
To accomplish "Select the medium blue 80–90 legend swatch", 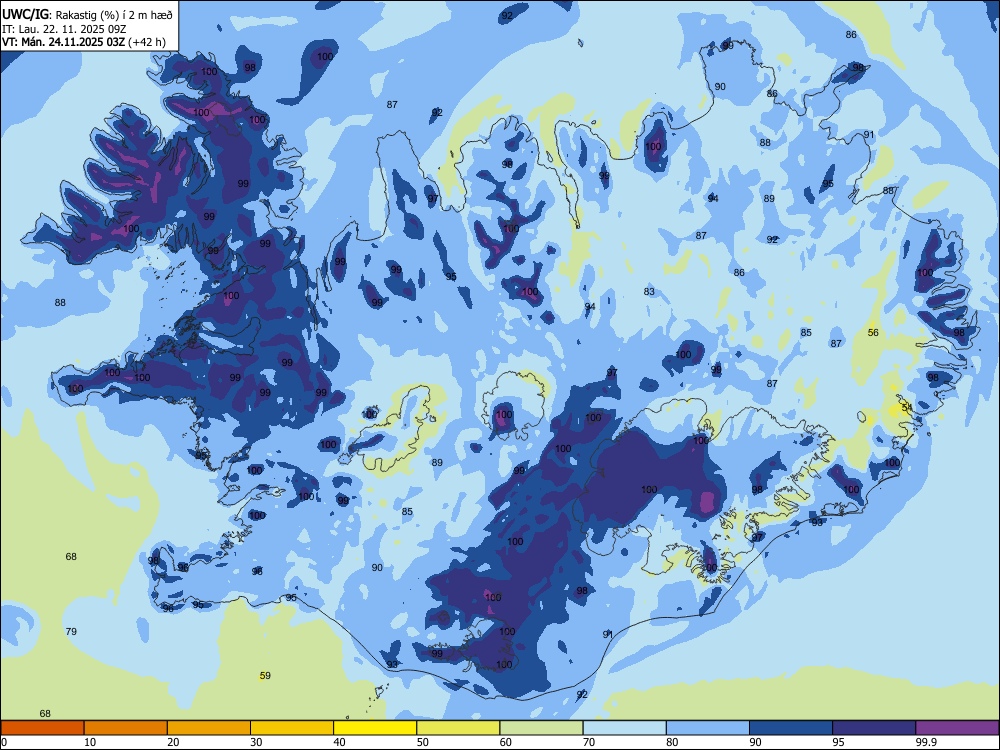I will tap(708, 728).
